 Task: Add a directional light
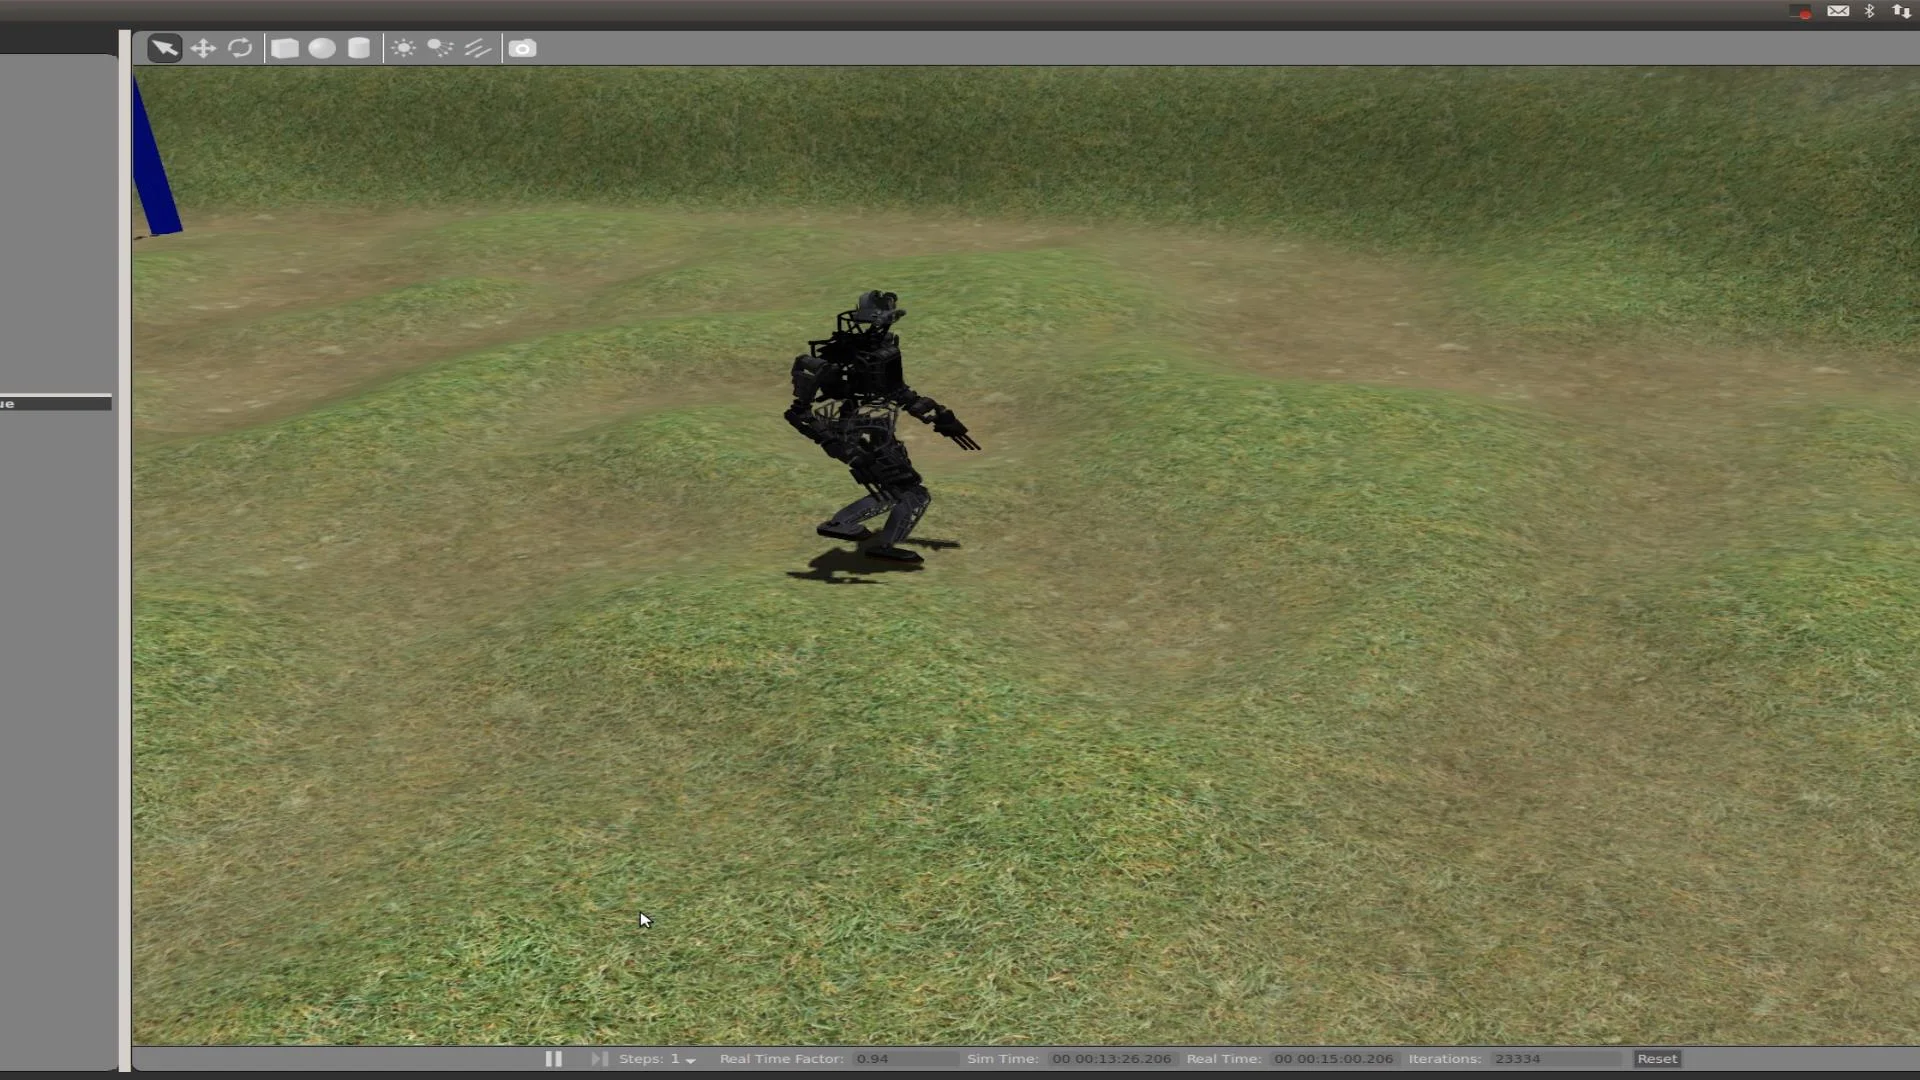click(x=478, y=48)
